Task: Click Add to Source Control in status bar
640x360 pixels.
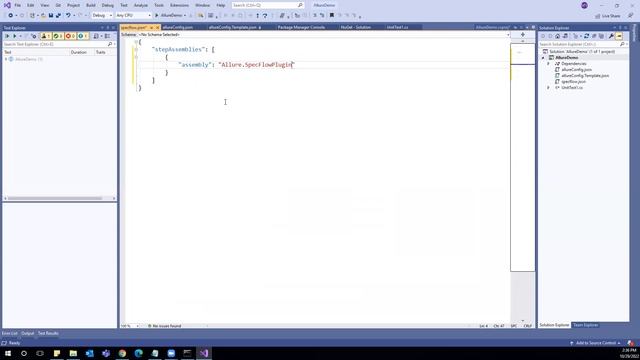Action: click(595, 343)
